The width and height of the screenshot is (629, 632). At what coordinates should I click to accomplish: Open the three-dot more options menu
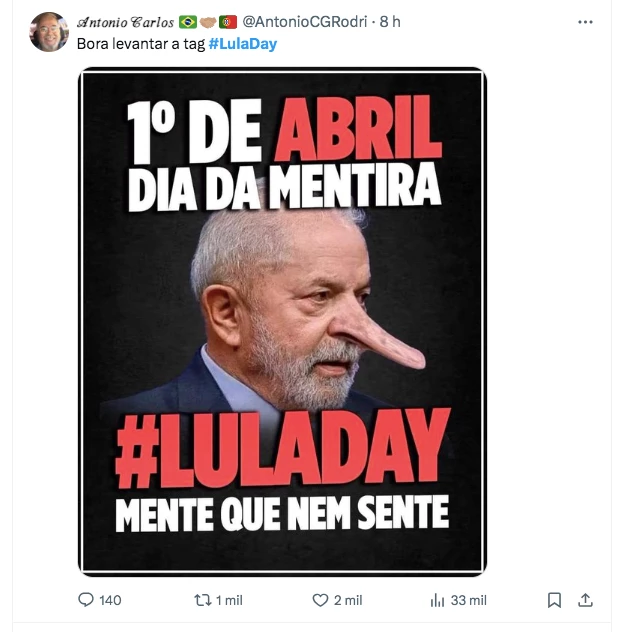(x=585, y=21)
